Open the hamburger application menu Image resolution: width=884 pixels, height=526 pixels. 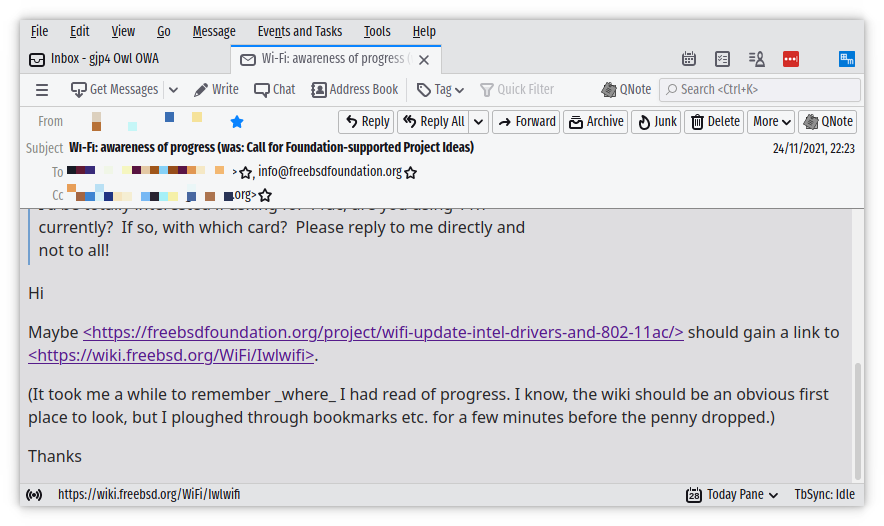[x=42, y=90]
